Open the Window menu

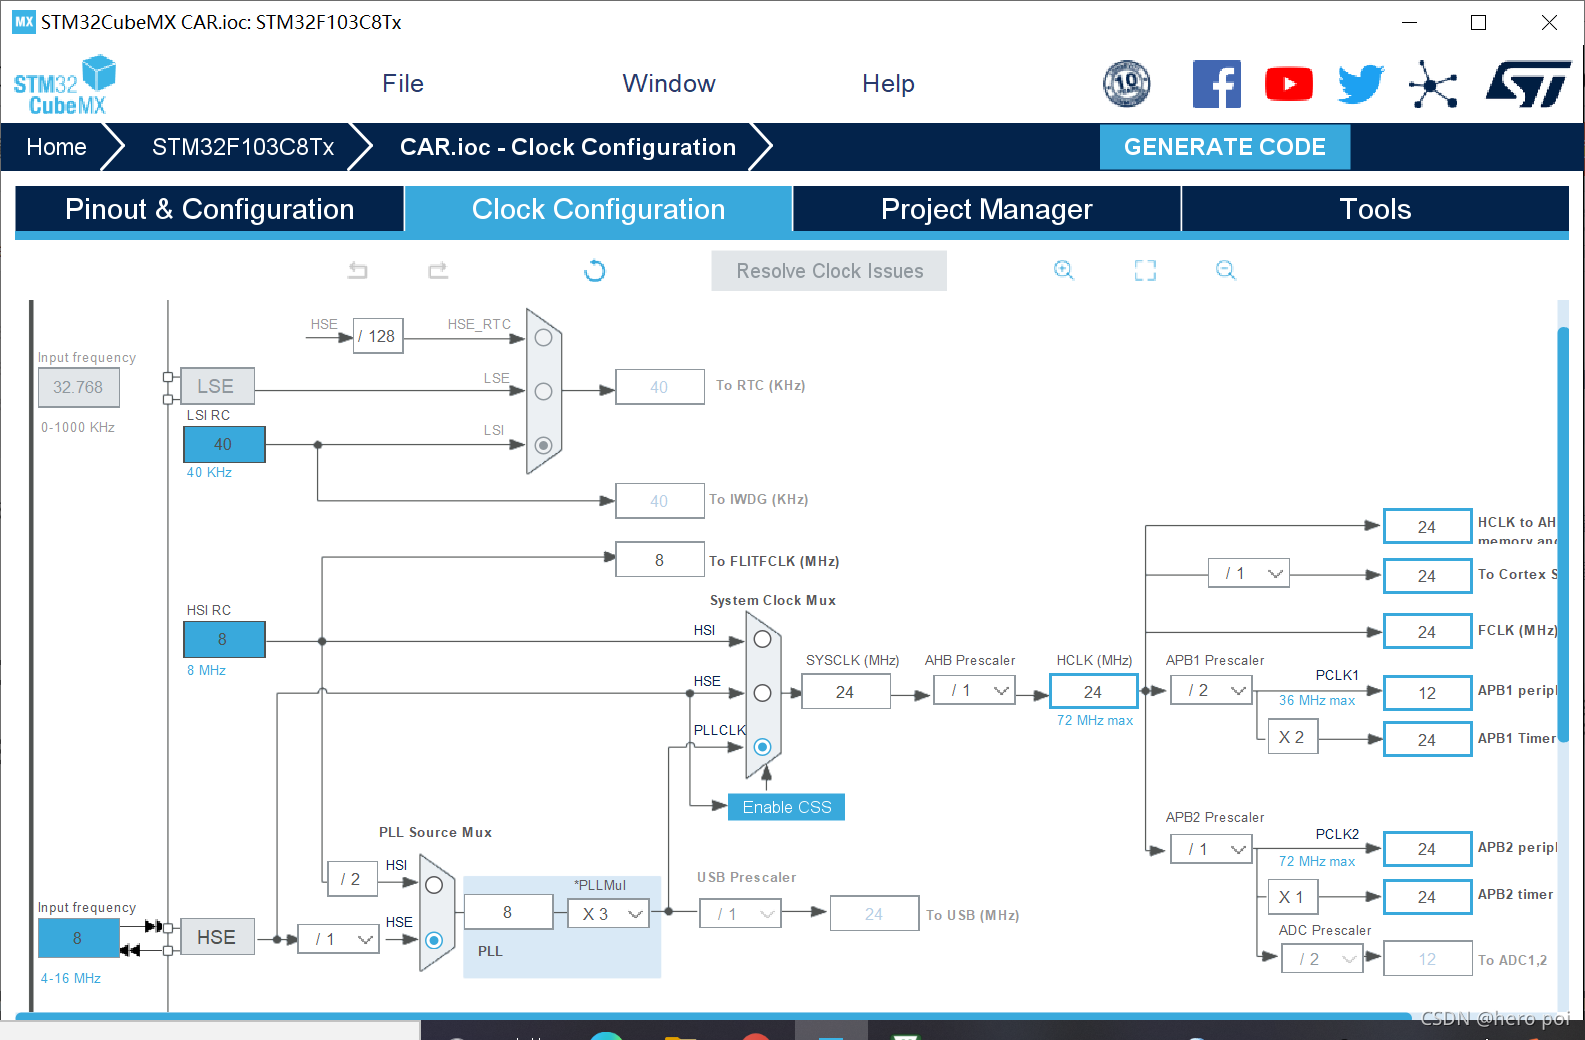pyautogui.click(x=669, y=84)
